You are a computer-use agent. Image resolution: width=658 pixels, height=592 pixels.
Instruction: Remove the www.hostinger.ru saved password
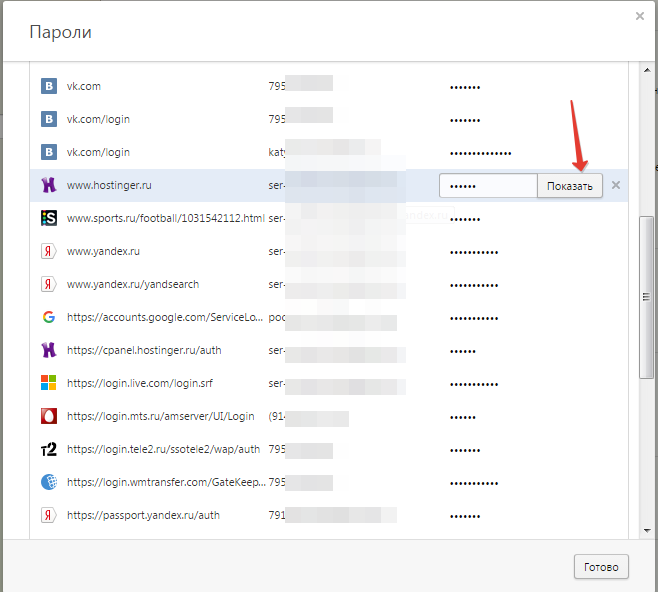(616, 185)
